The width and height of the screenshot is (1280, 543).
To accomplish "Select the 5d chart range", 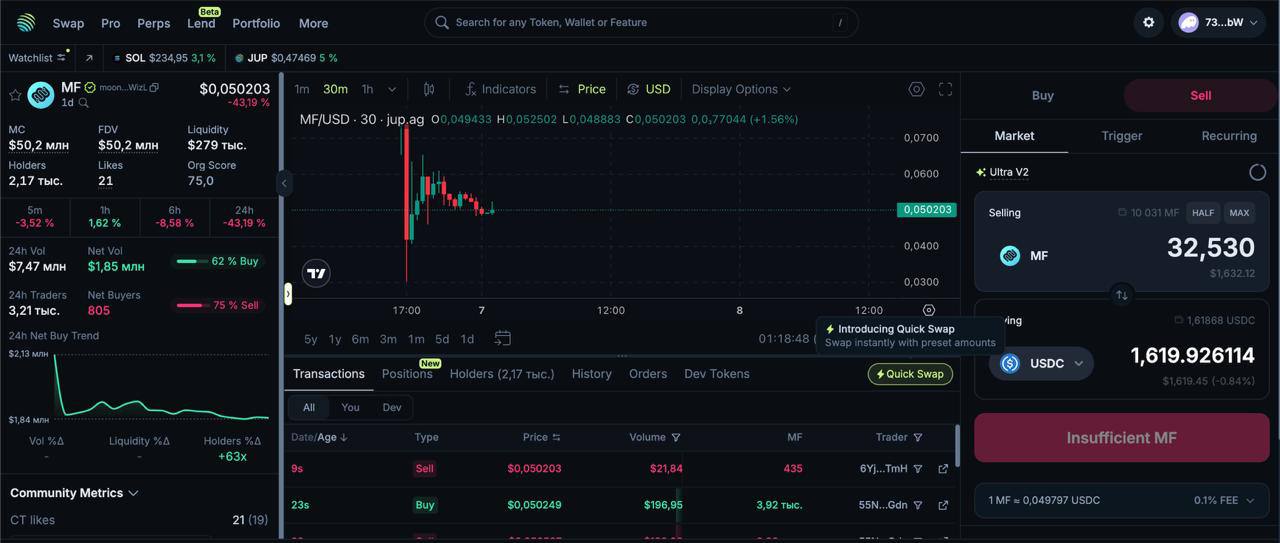I will pos(441,339).
